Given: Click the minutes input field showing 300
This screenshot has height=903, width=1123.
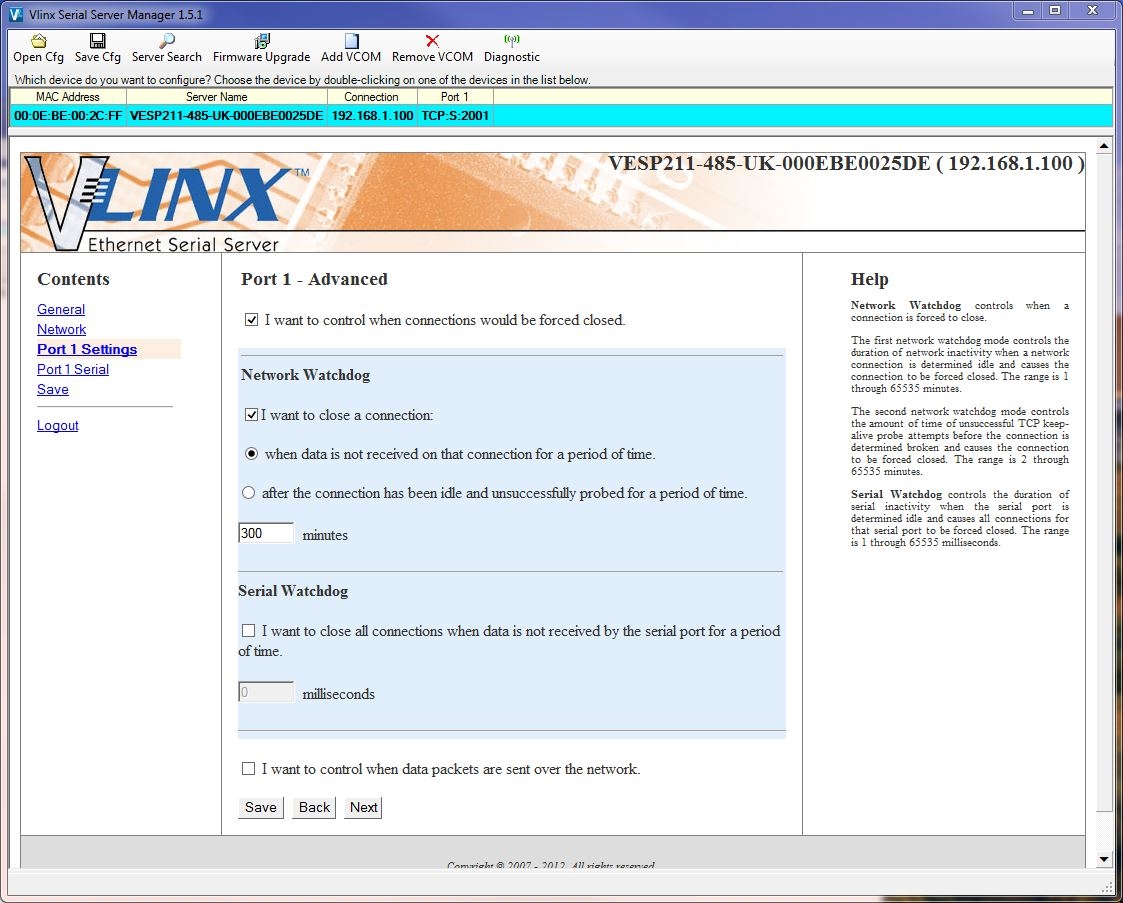Looking at the screenshot, I should click(266, 534).
